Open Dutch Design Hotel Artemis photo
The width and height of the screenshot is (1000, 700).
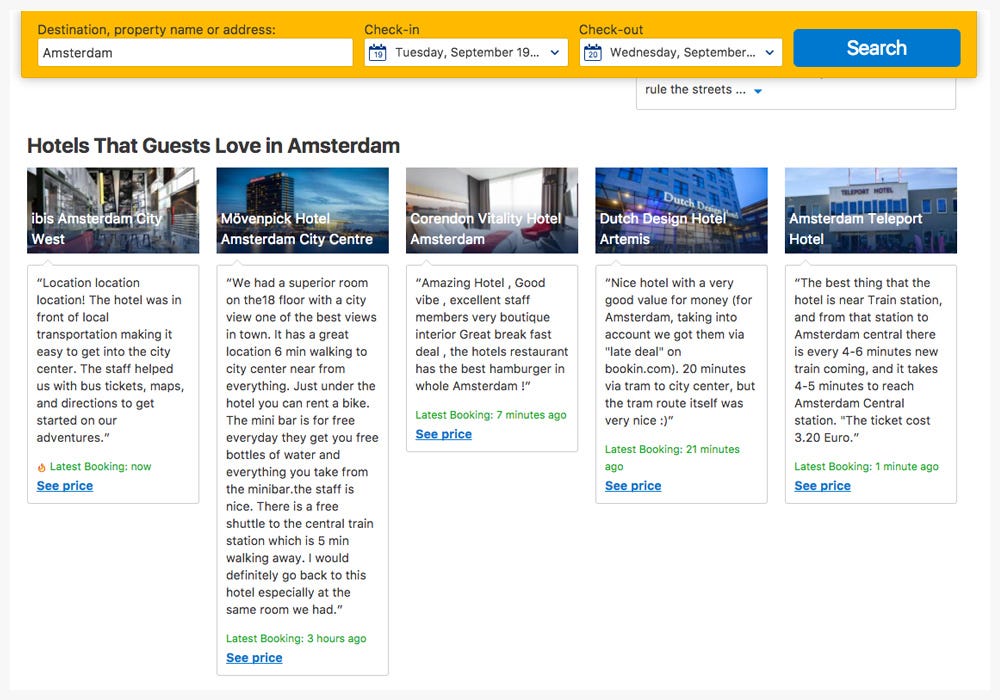point(681,210)
